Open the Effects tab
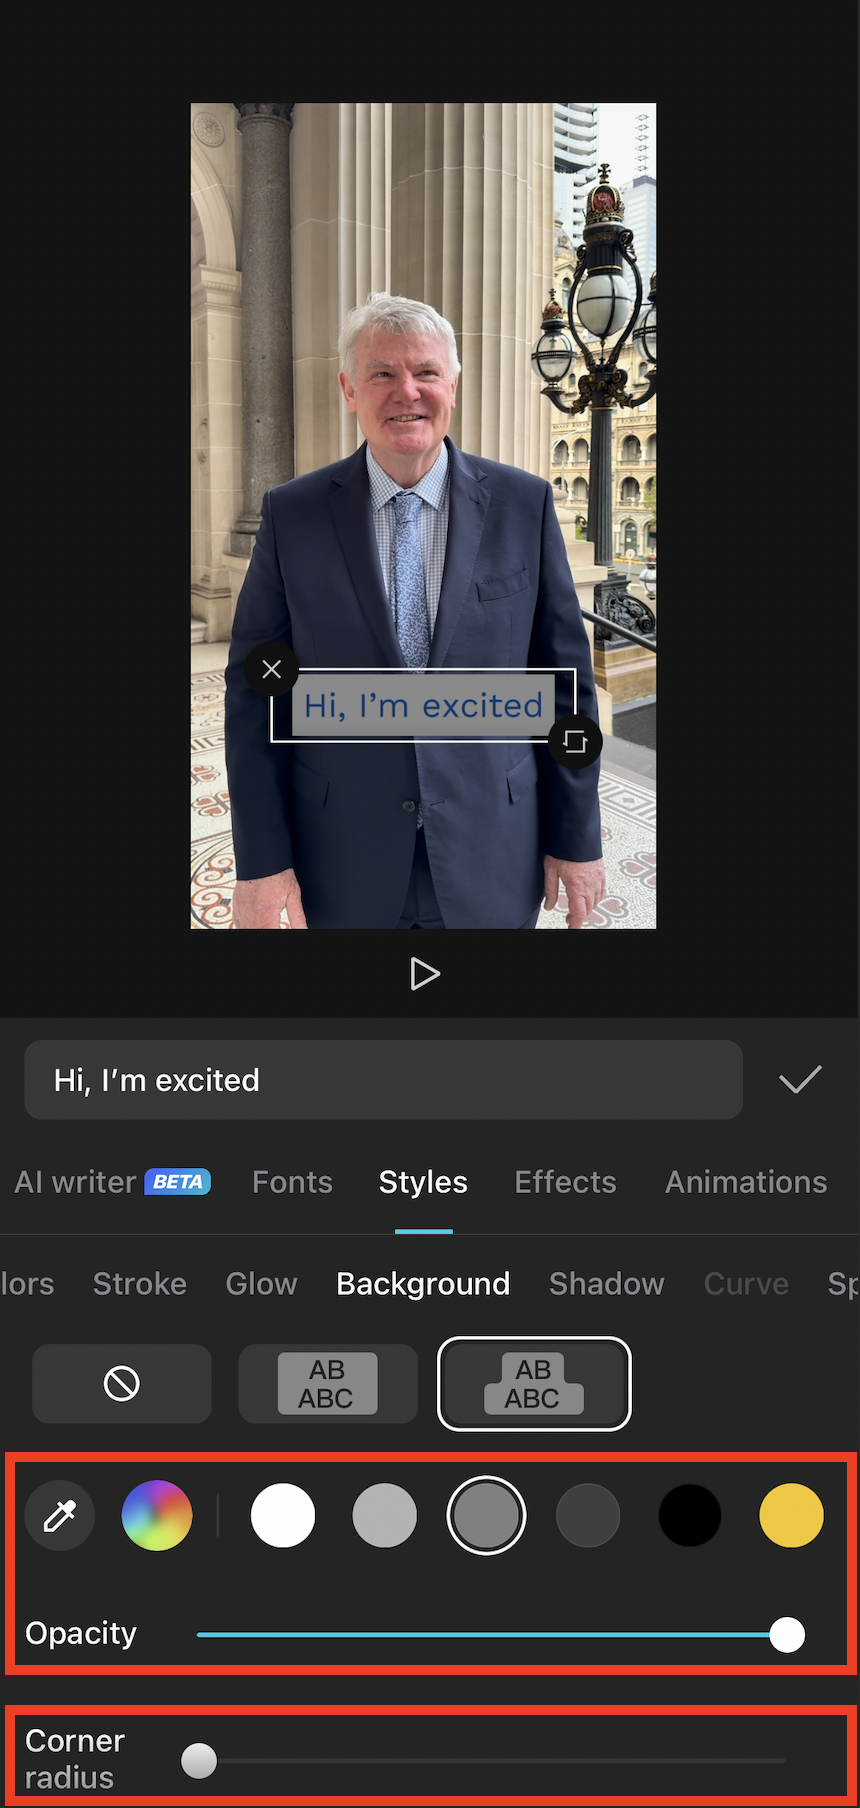 pyautogui.click(x=565, y=1182)
